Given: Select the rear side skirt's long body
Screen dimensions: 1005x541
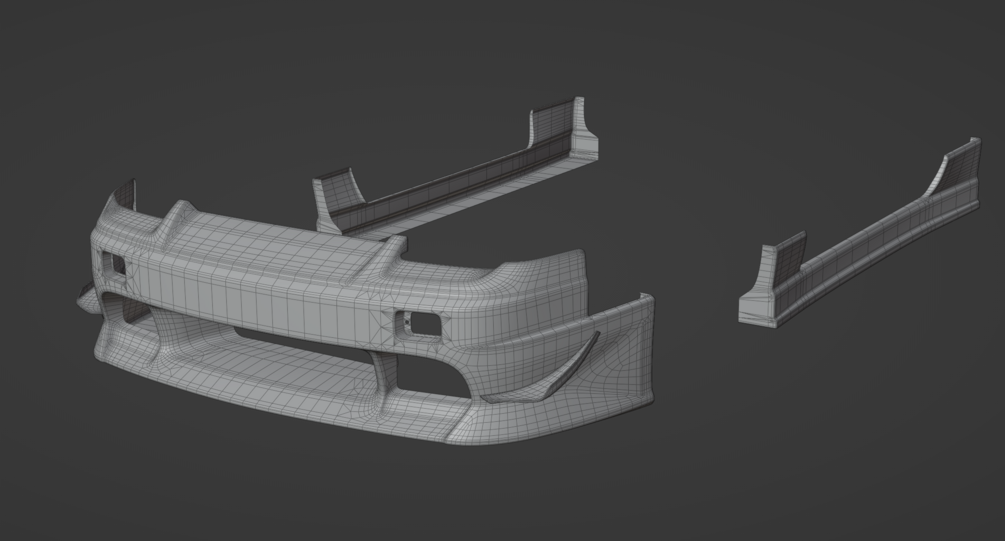Looking at the screenshot, I should coord(449,186).
